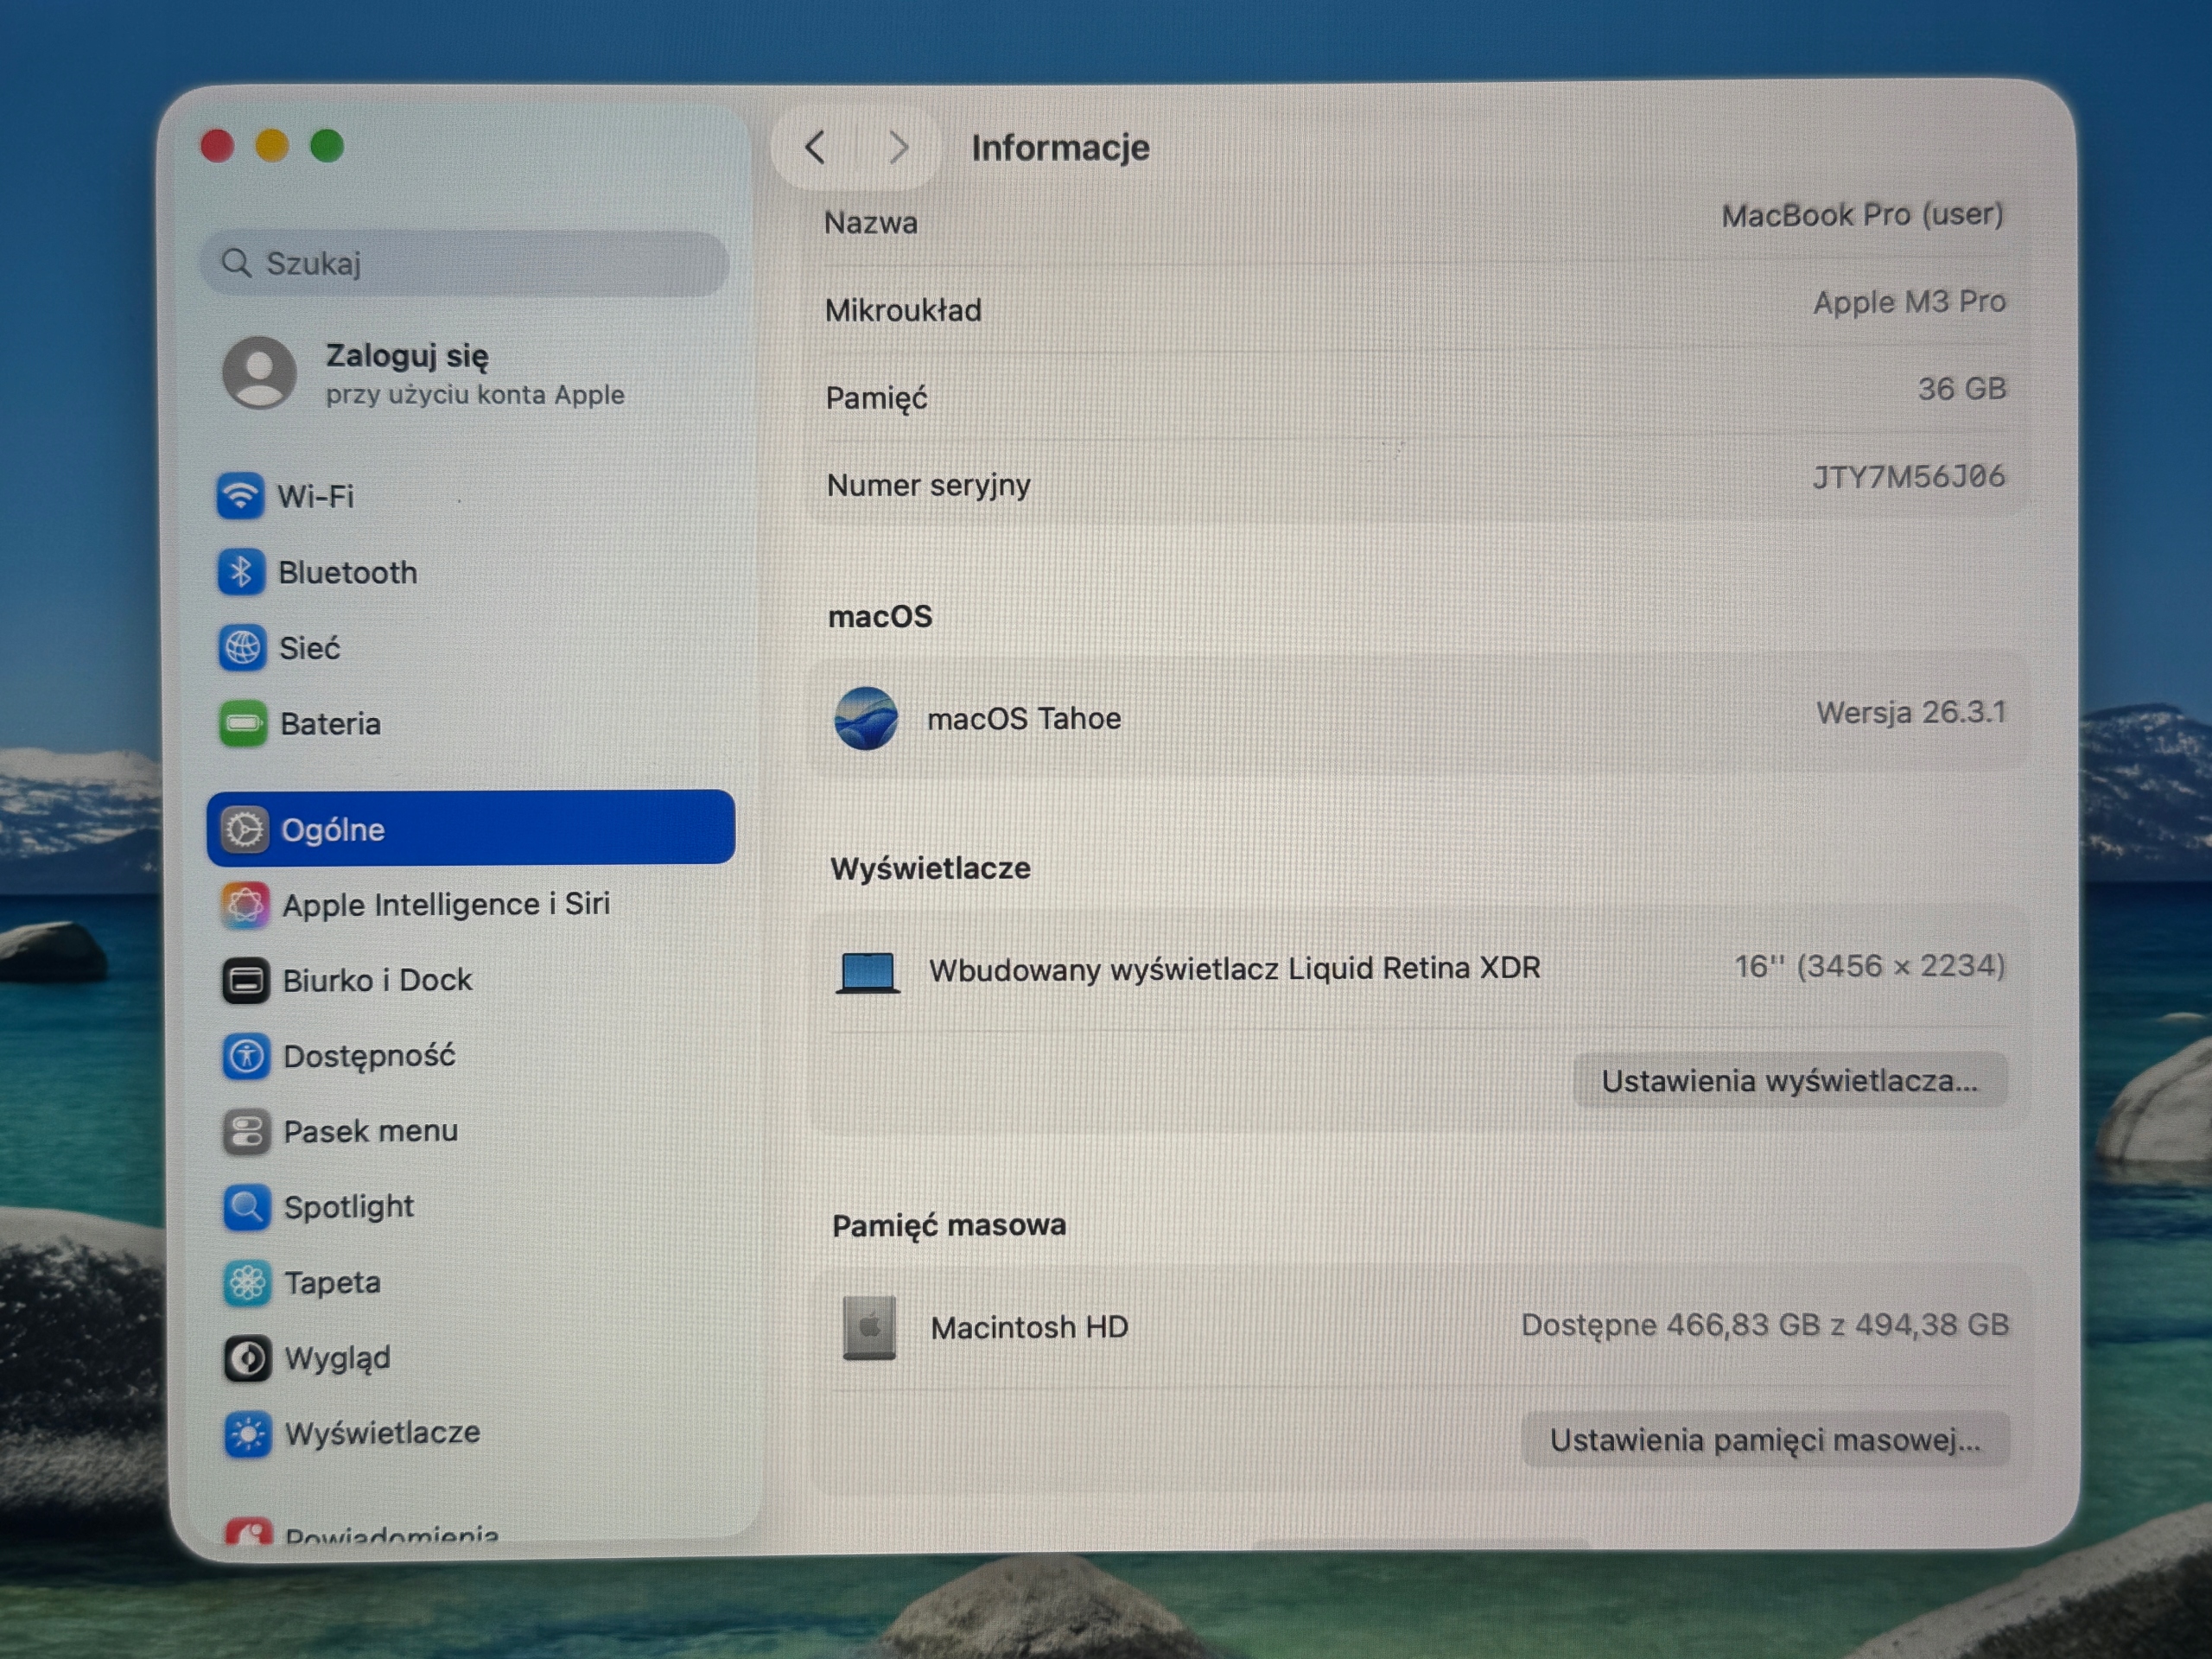Select the Spotlight sidebar label
This screenshot has width=2212, height=1659.
[349, 1207]
